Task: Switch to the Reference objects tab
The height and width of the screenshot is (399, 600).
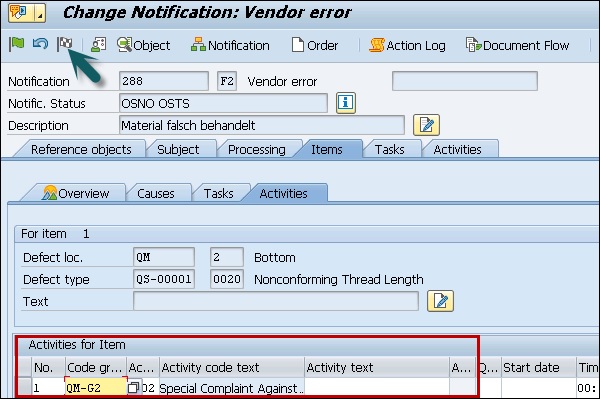Action: [x=81, y=149]
